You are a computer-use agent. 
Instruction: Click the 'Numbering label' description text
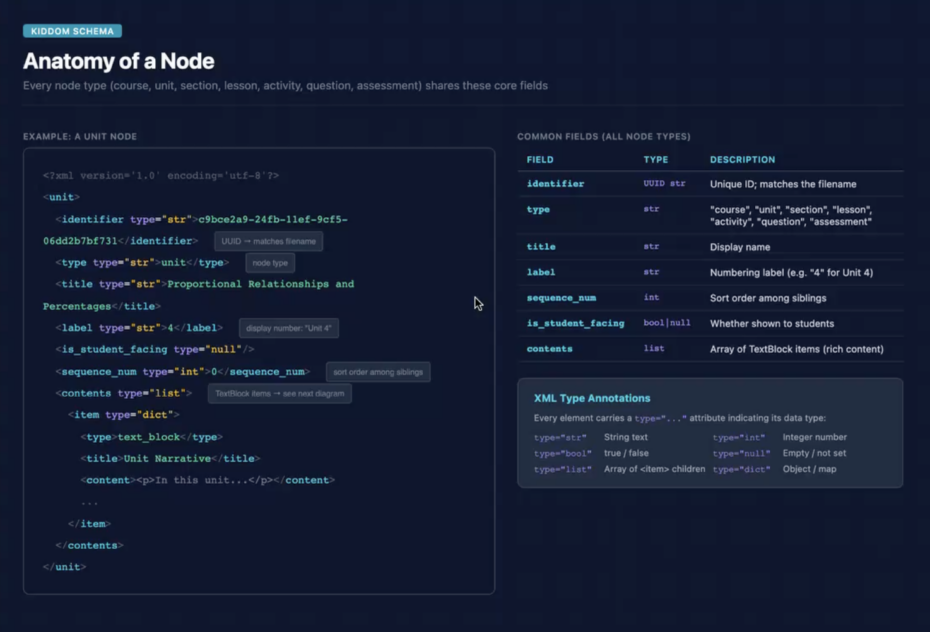[791, 272]
